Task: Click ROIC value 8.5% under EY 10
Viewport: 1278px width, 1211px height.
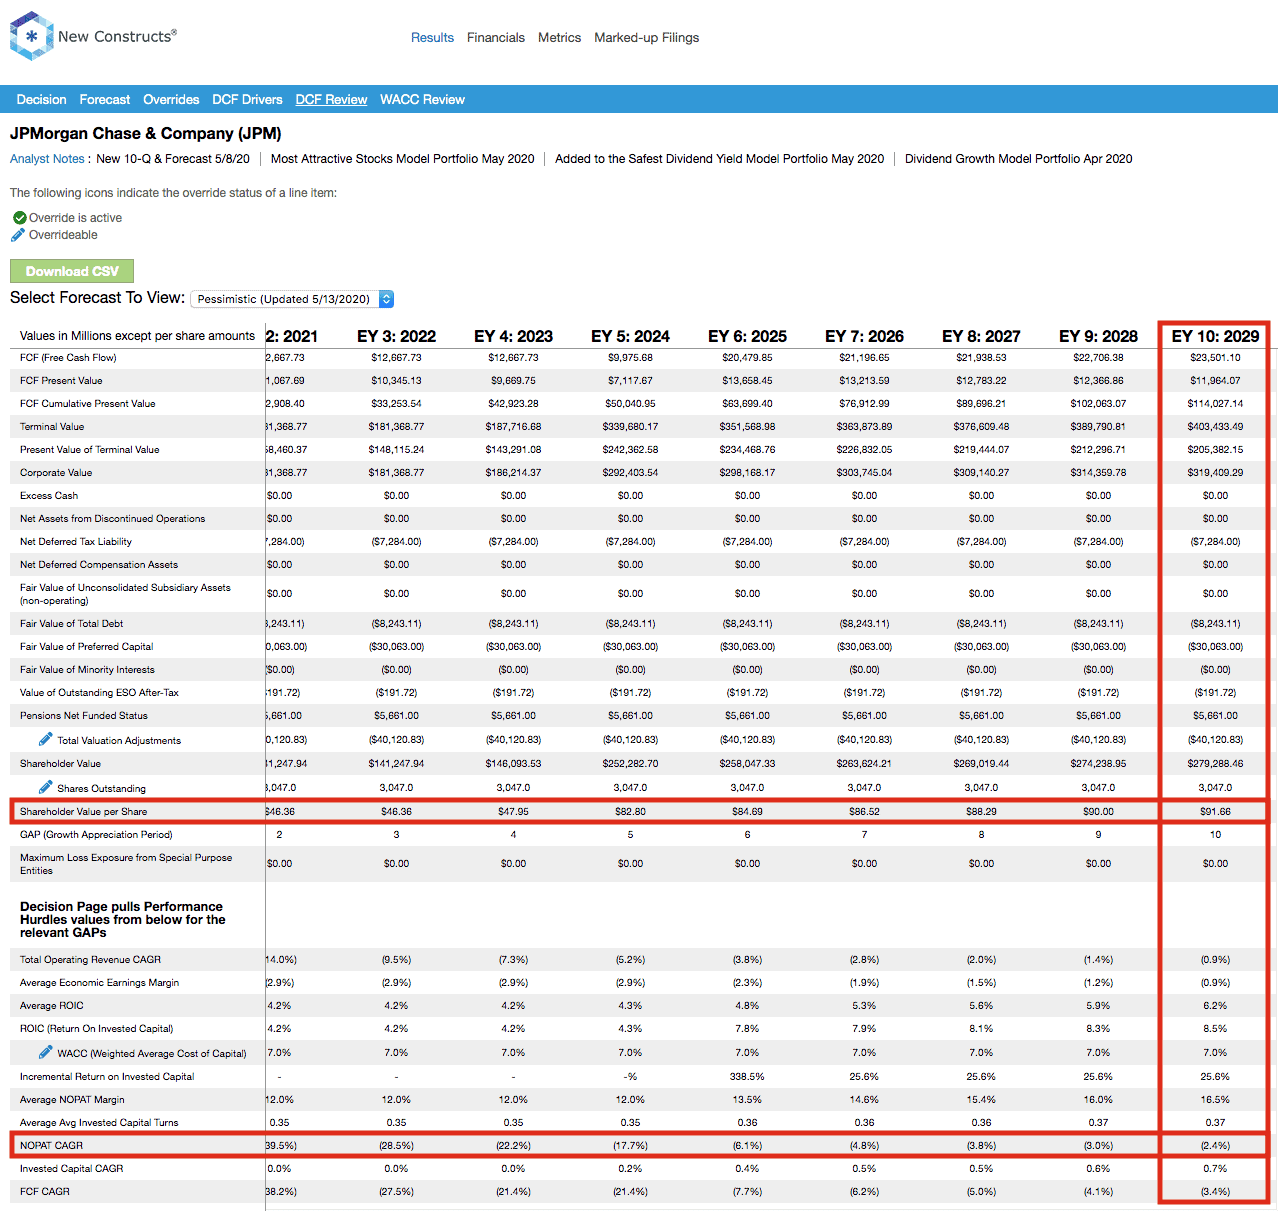Action: [x=1216, y=1029]
